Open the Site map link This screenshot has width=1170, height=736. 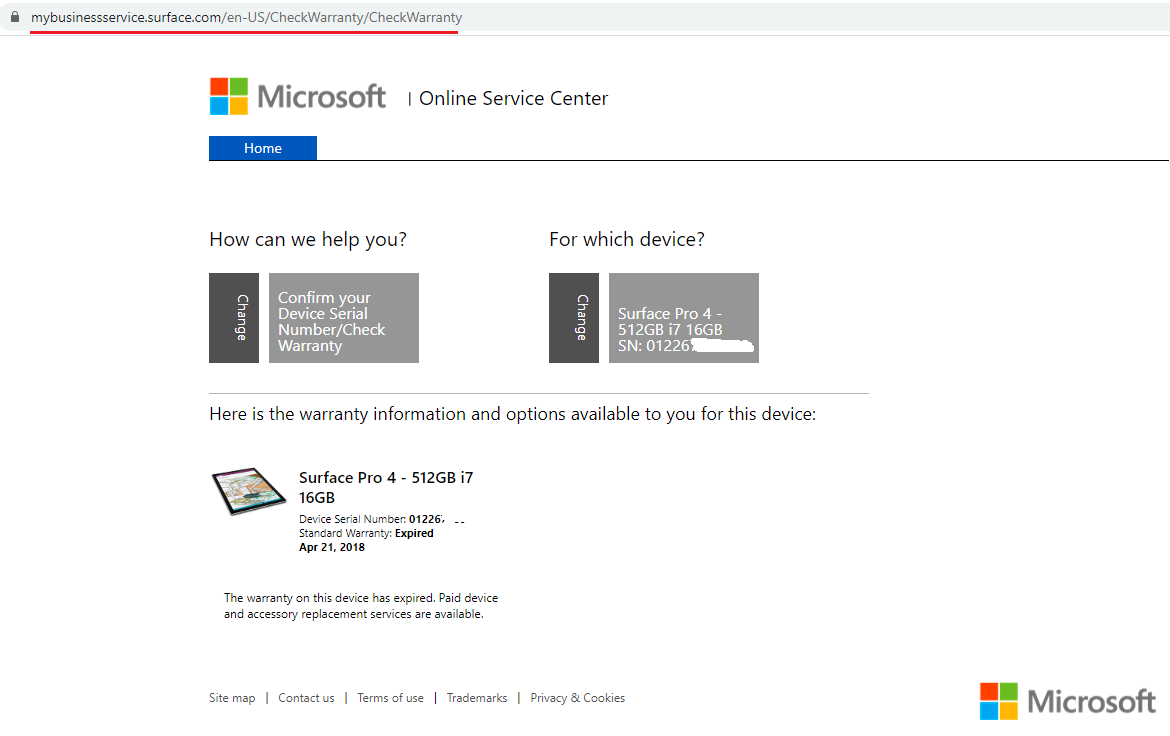(x=232, y=697)
